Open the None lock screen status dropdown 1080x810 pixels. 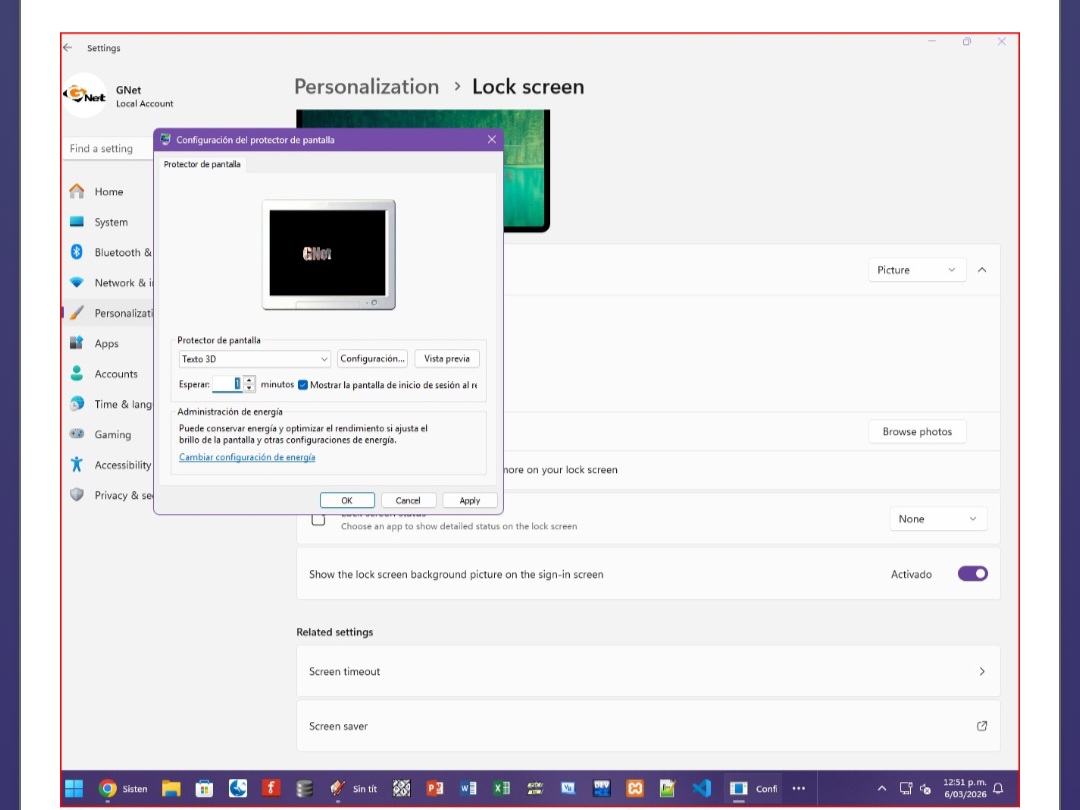937,519
